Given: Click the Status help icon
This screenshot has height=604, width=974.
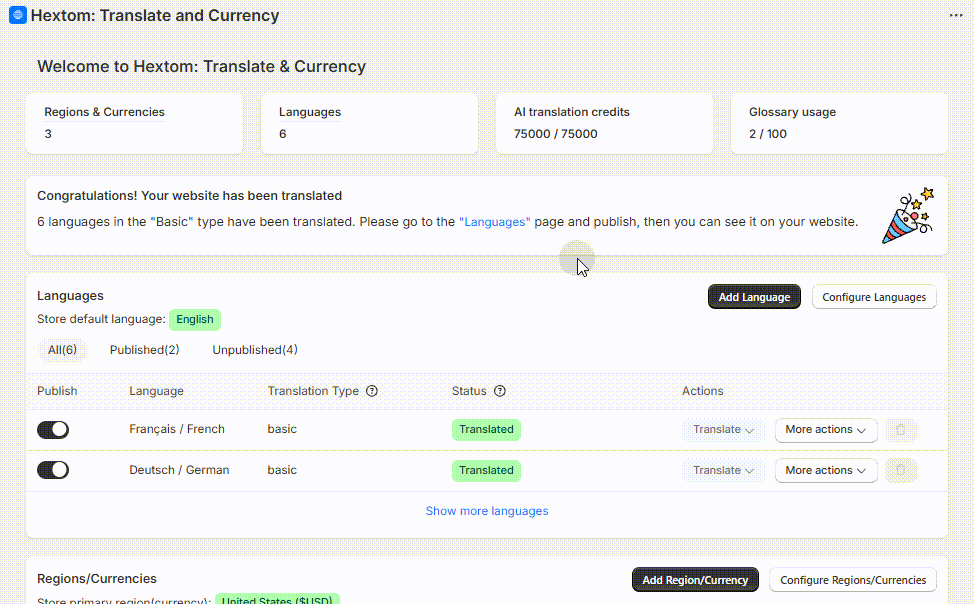Looking at the screenshot, I should tap(499, 391).
